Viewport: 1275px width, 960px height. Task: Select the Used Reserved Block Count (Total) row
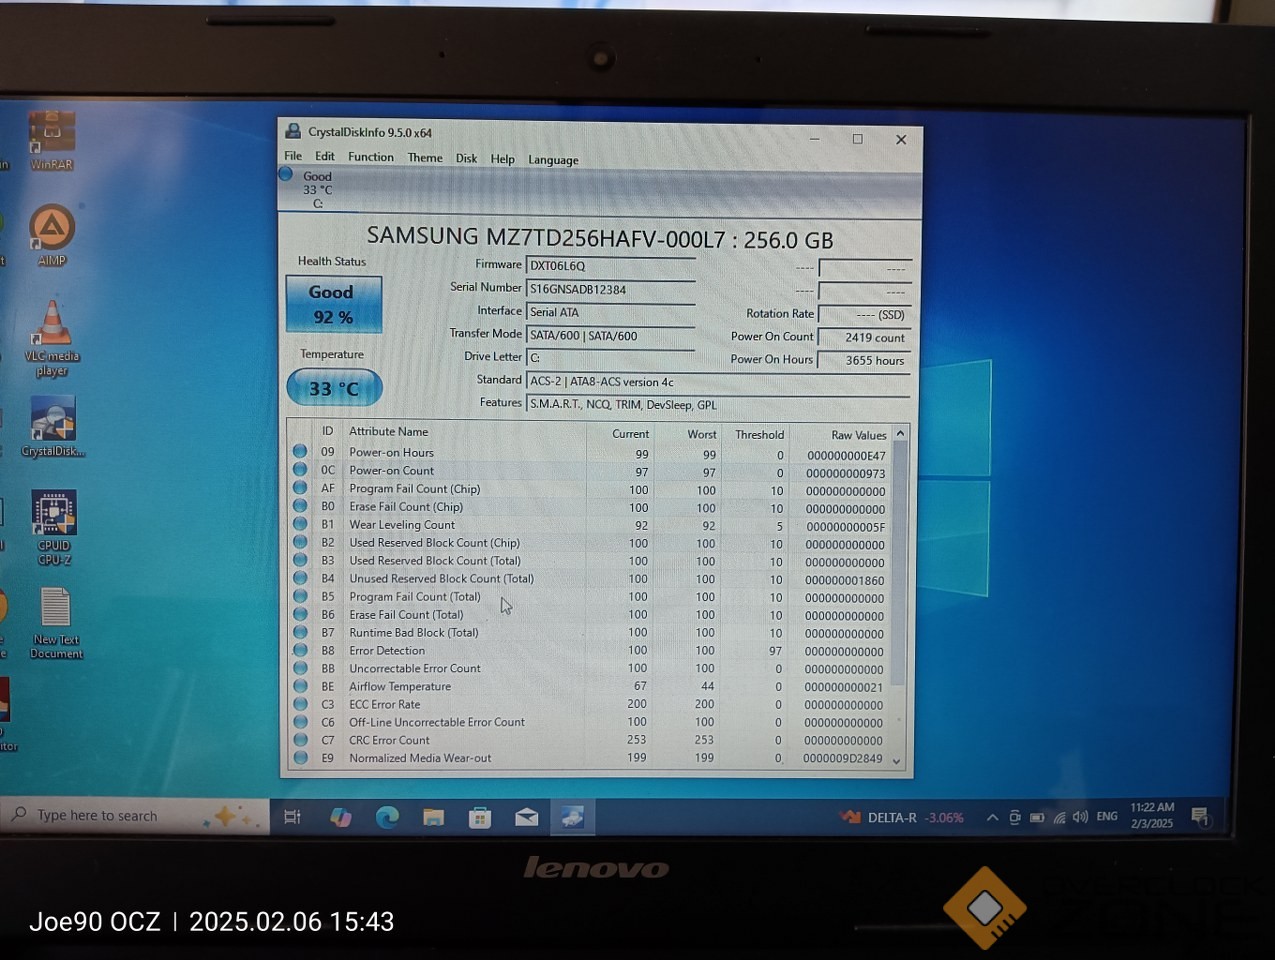click(589, 561)
